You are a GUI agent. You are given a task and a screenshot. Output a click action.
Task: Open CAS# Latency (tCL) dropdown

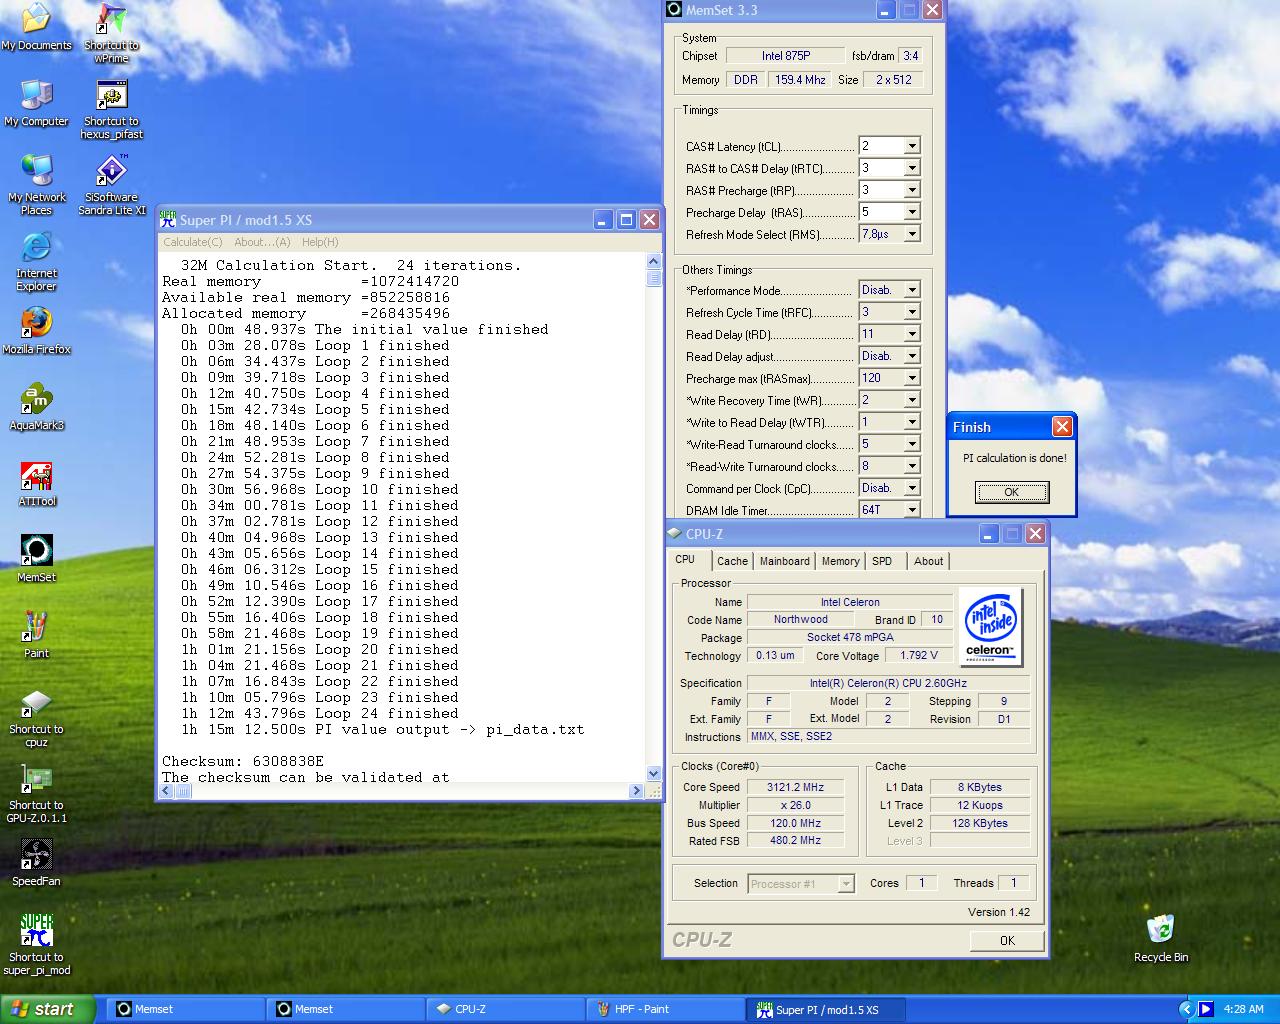912,146
